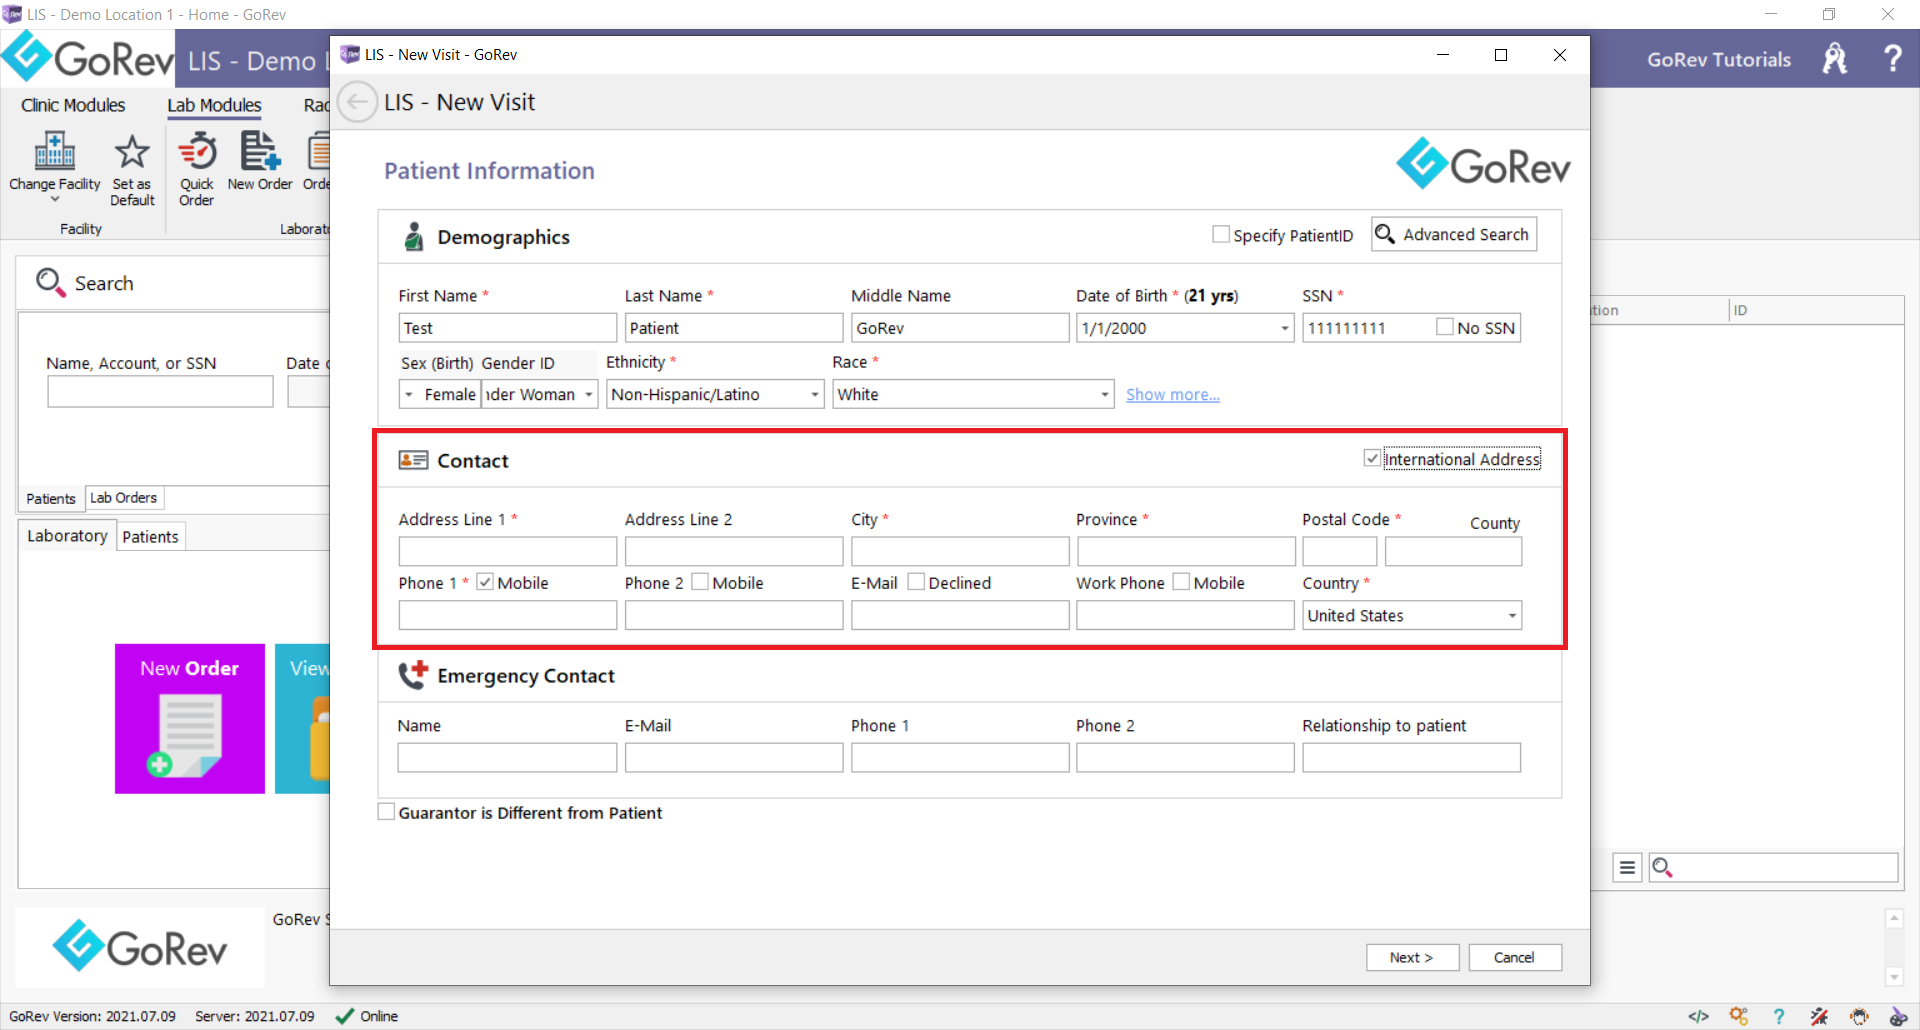The width and height of the screenshot is (1920, 1030).
Task: Open GoRev Tutorials link
Action: tap(1719, 59)
